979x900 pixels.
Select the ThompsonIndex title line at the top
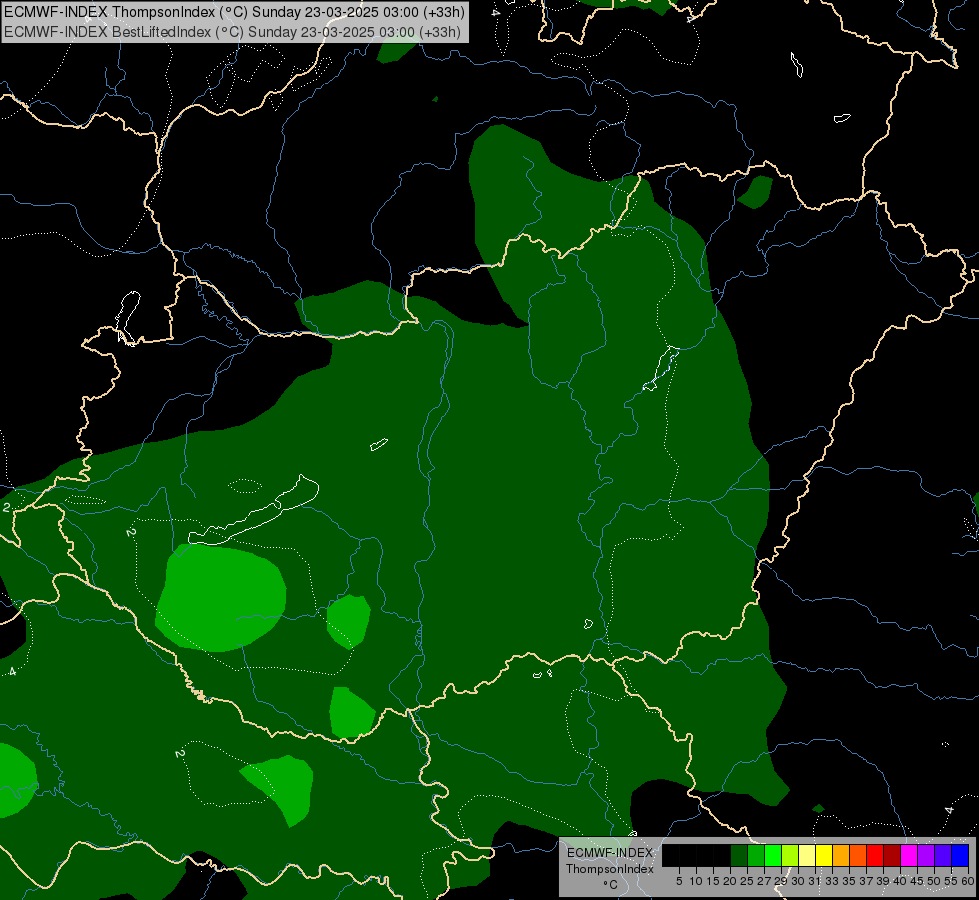[234, 12]
